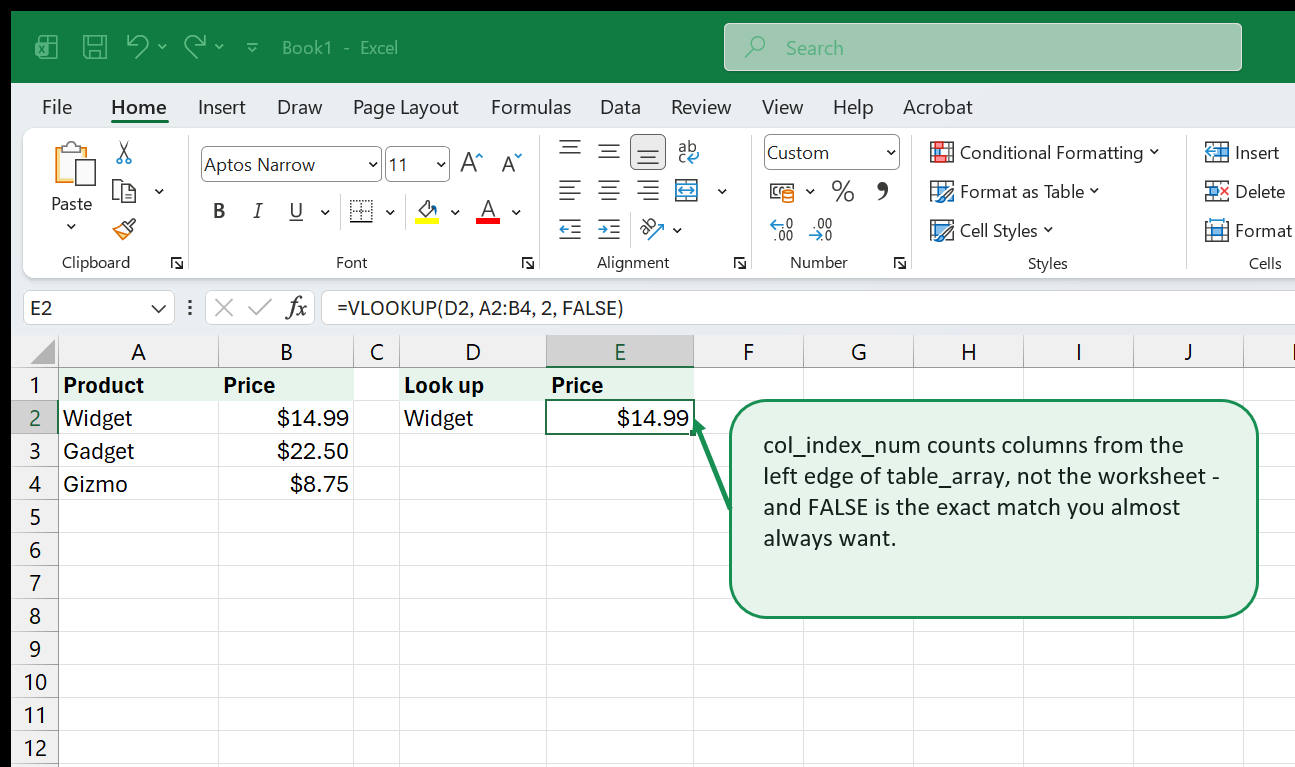Open Insert Function fx dialog
1295x767 pixels.
pyautogui.click(x=296, y=308)
